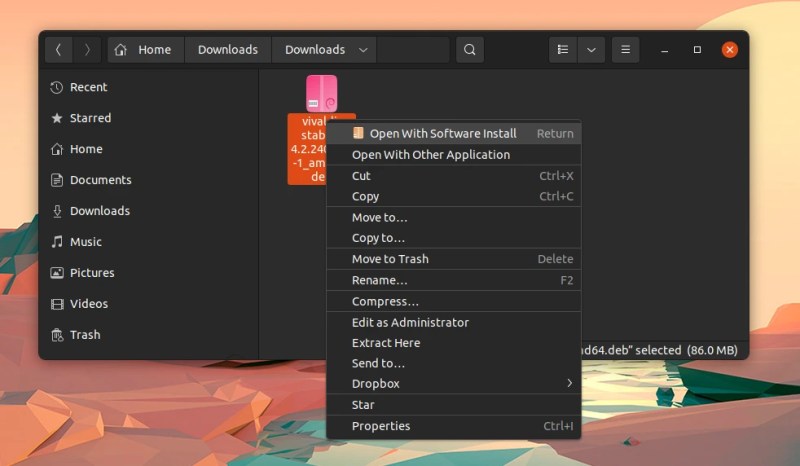Click the search magnifier icon in toolbar
This screenshot has width=800, height=466.
coord(469,50)
